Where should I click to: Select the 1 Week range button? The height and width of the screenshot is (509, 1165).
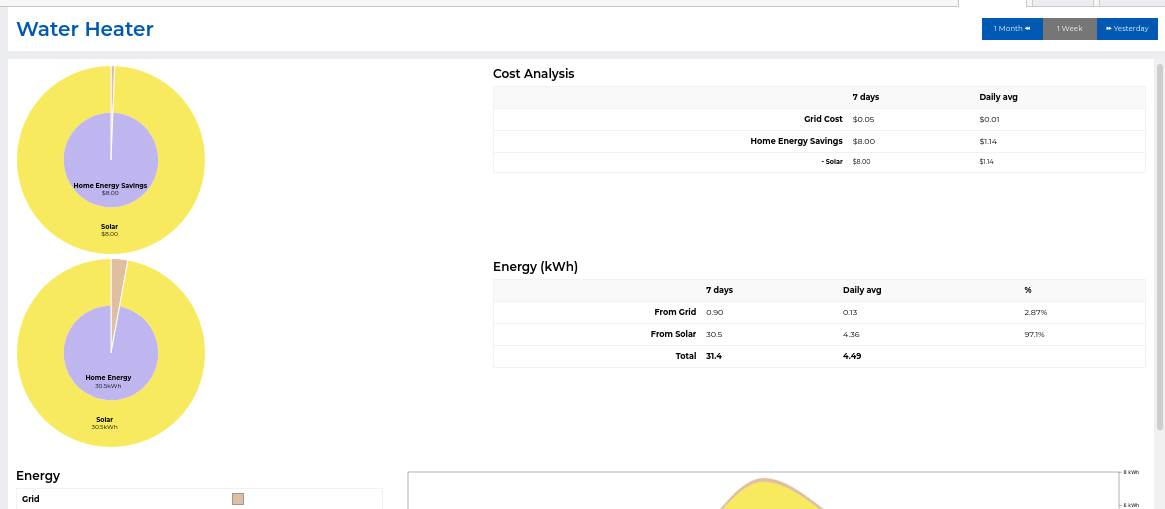[1069, 29]
